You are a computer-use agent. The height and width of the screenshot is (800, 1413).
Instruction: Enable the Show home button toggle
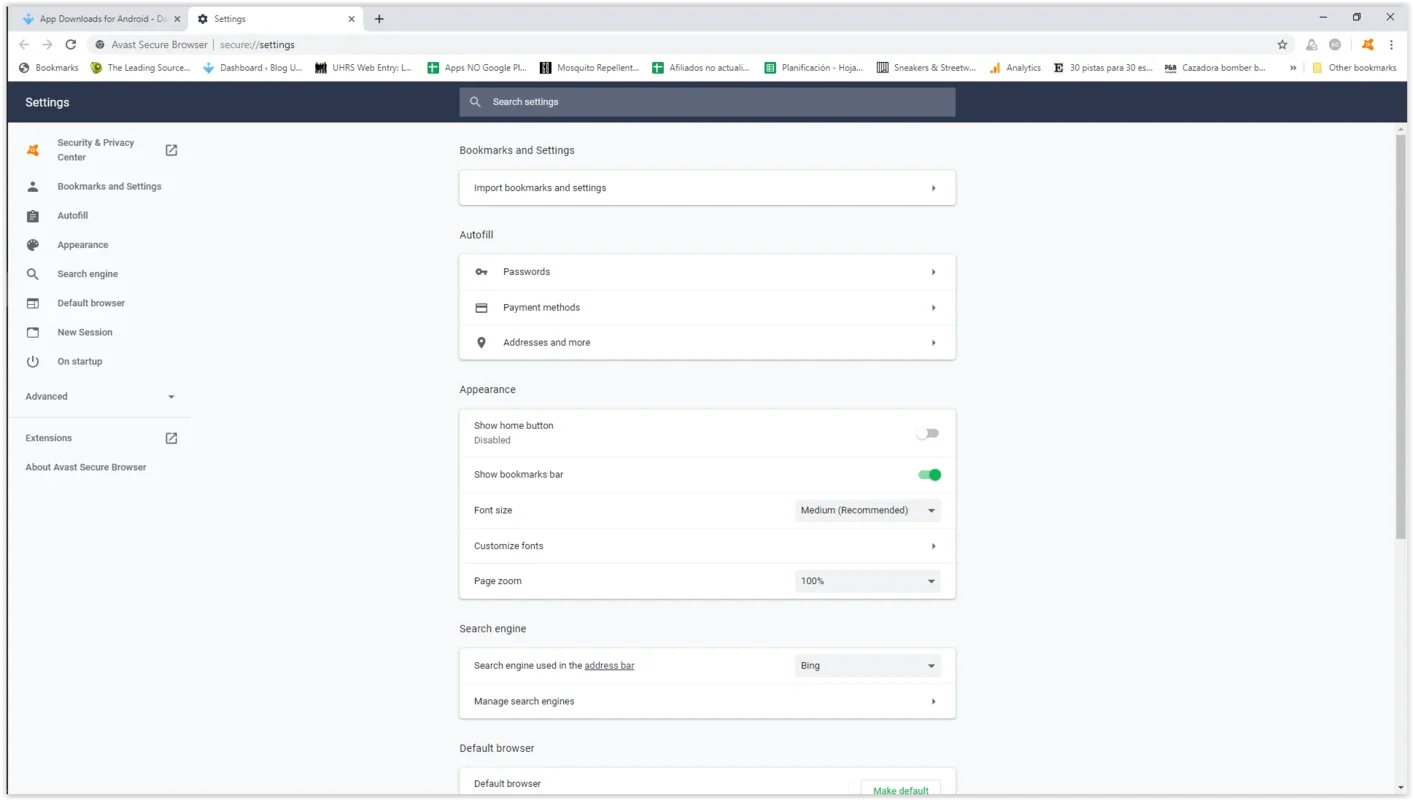(928, 433)
